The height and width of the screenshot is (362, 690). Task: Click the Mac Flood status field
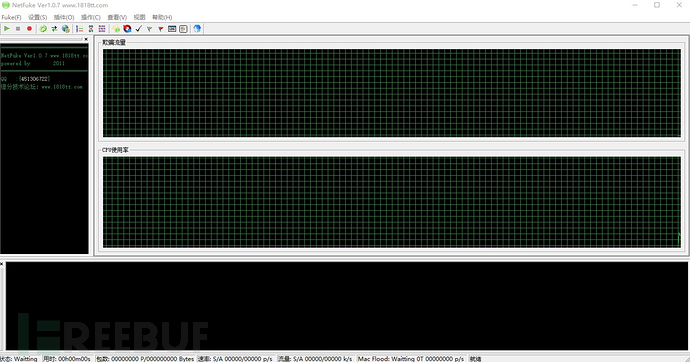411,358
